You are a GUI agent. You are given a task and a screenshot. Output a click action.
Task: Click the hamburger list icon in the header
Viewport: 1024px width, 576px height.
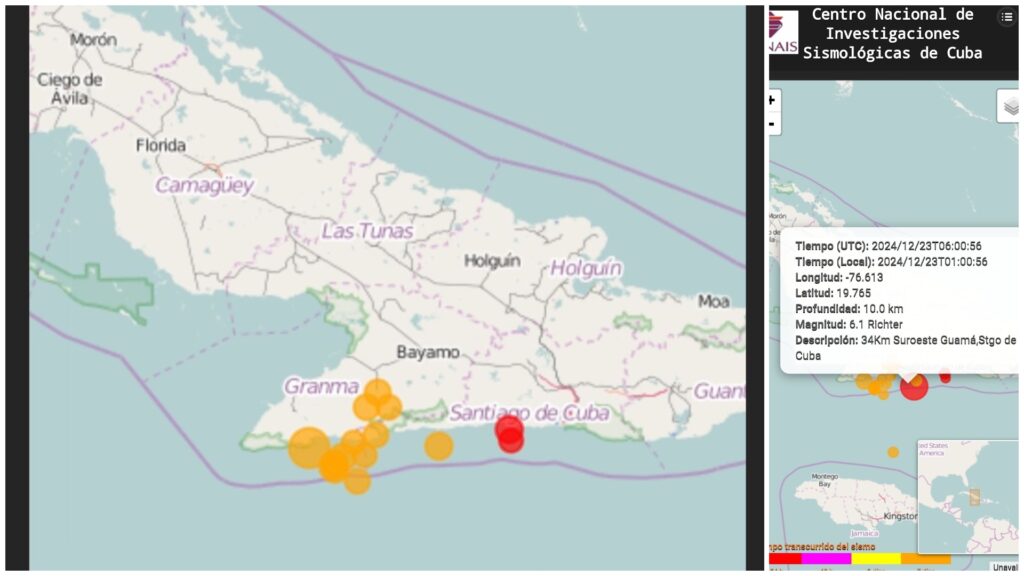tap(1007, 17)
